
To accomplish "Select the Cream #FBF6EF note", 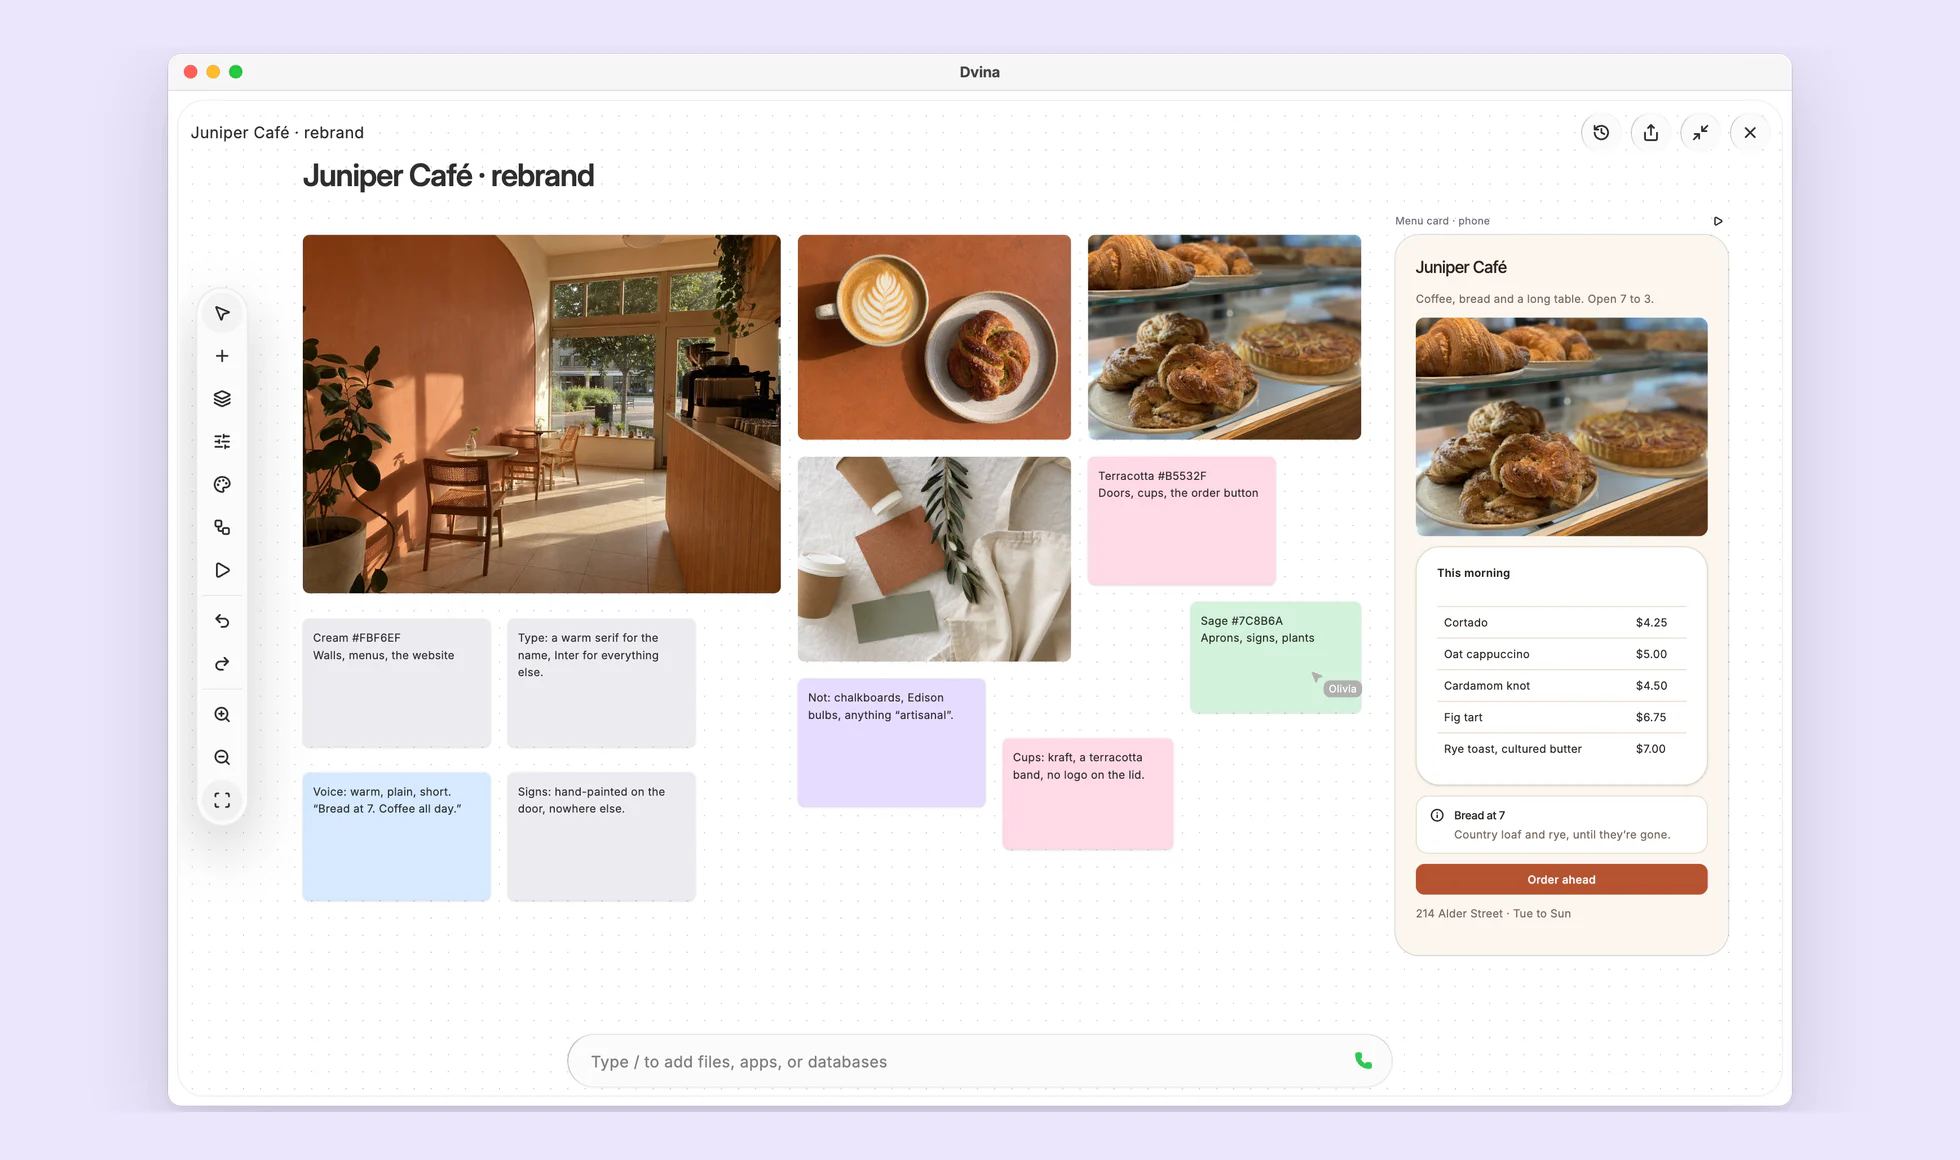I will tap(397, 683).
